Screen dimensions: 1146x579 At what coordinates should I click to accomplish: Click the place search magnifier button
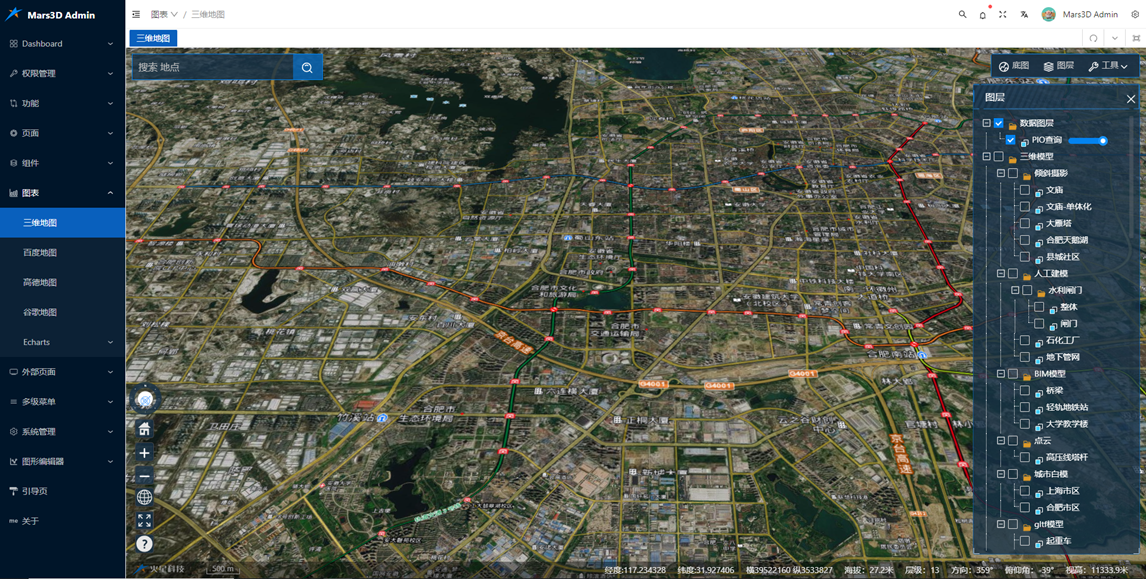(x=307, y=67)
